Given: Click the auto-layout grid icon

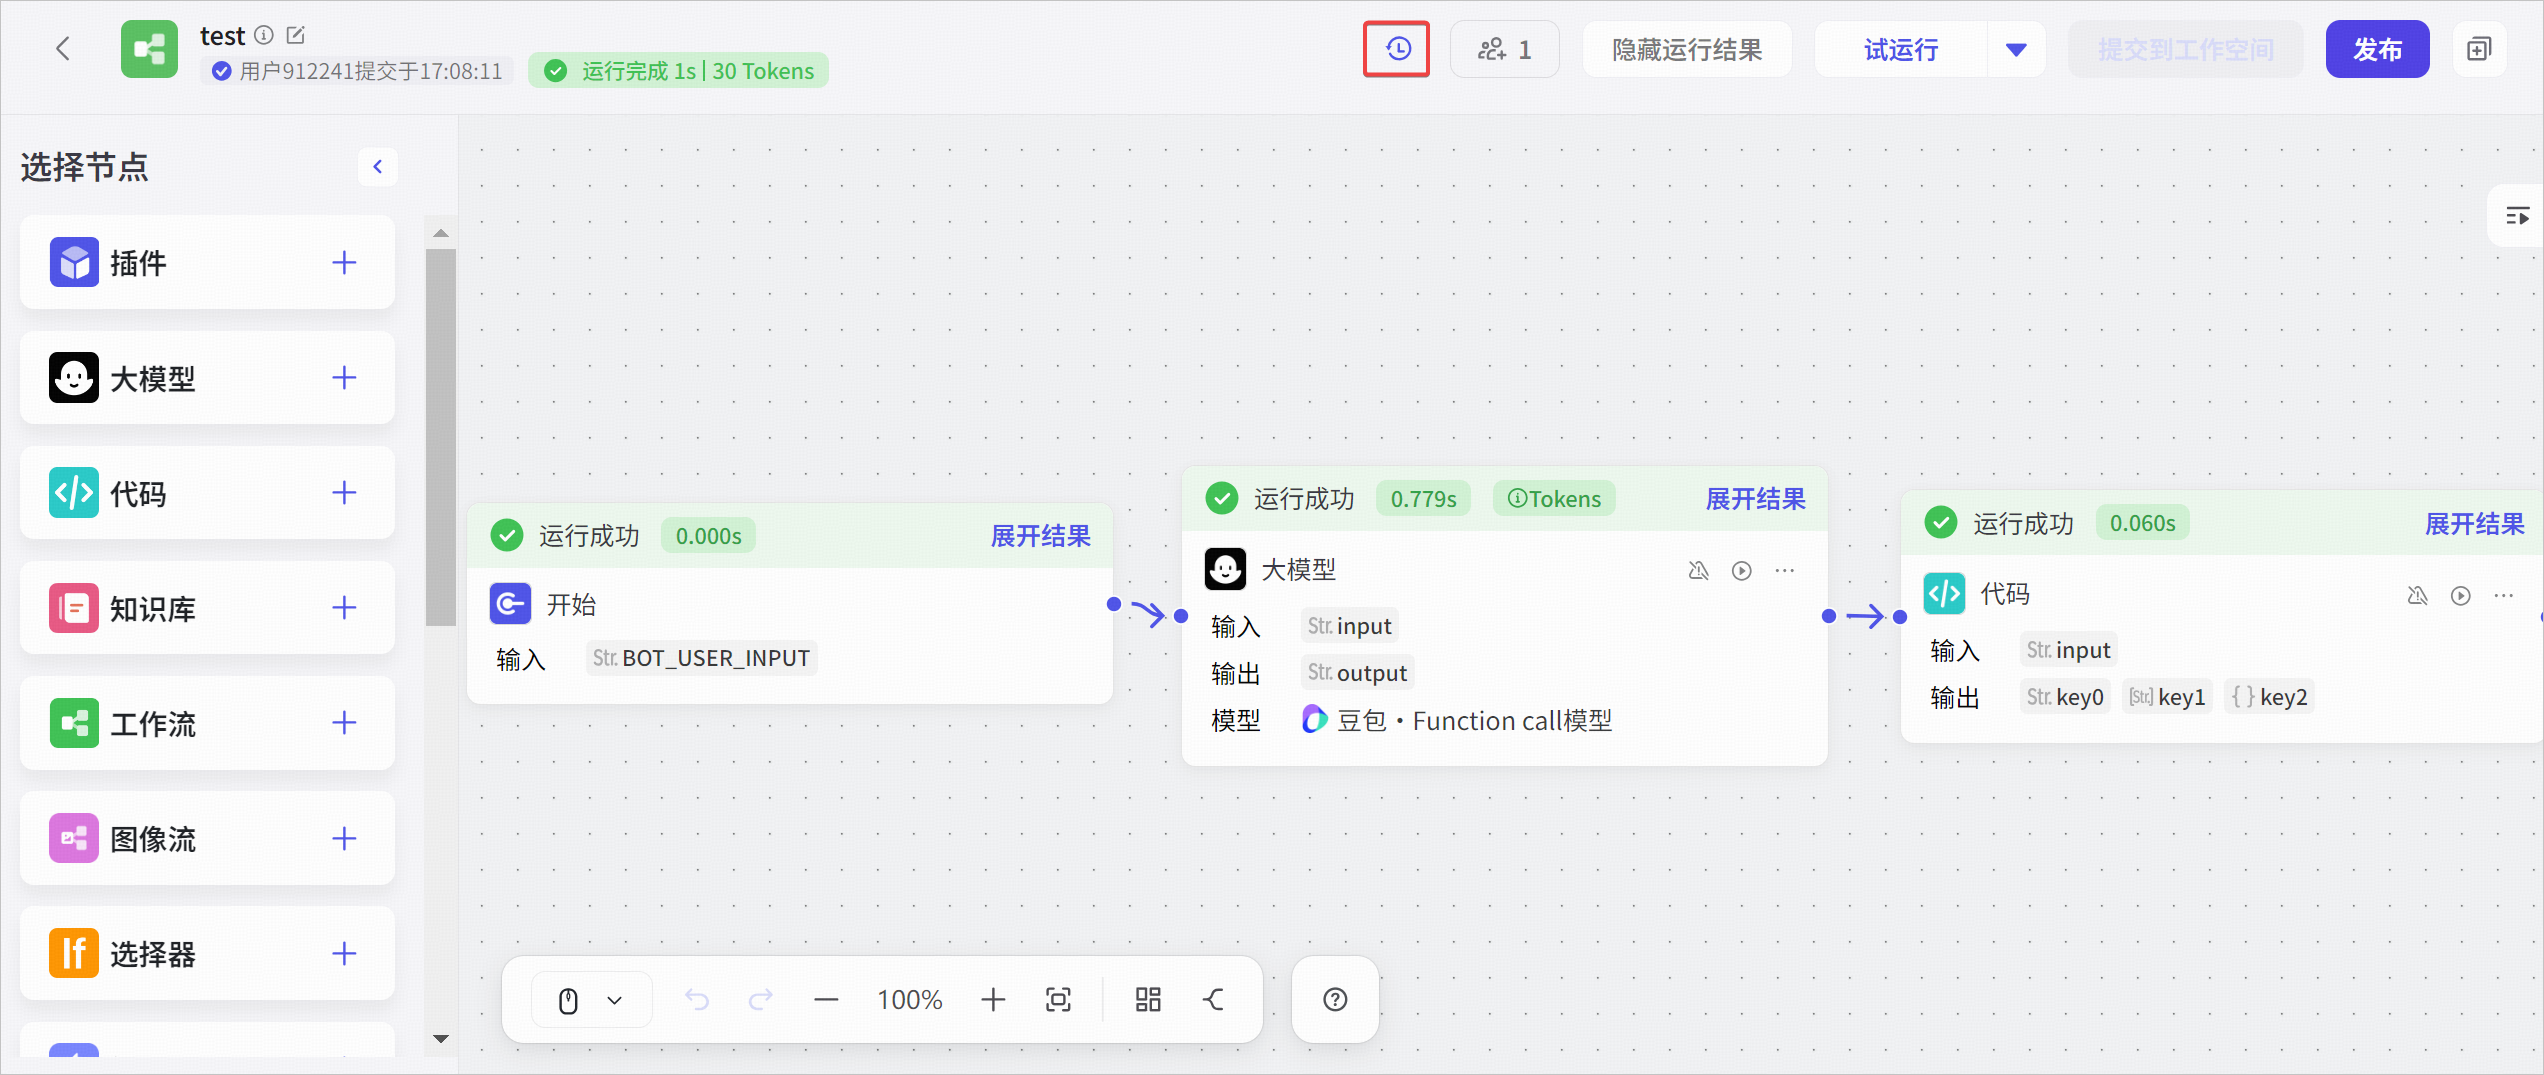Looking at the screenshot, I should [x=1148, y=1000].
